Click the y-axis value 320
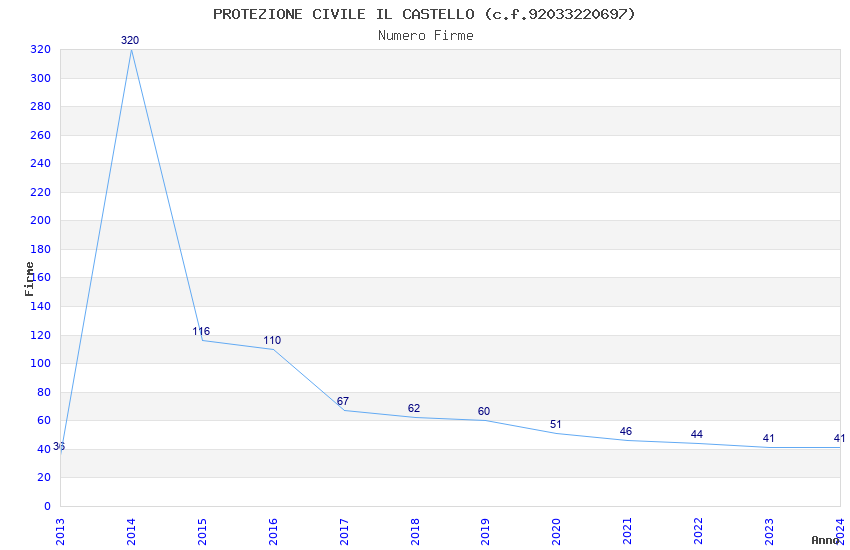This screenshot has width=850, height=550. coord(41,50)
